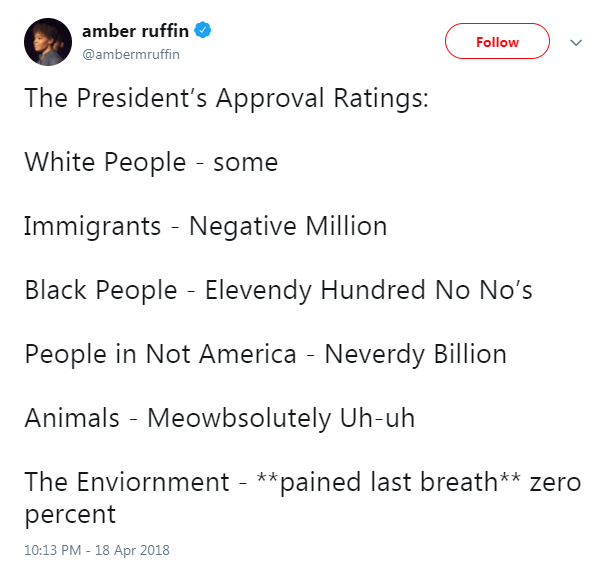
Task: Click the "Negative Million" text
Action: pyautogui.click(x=288, y=227)
